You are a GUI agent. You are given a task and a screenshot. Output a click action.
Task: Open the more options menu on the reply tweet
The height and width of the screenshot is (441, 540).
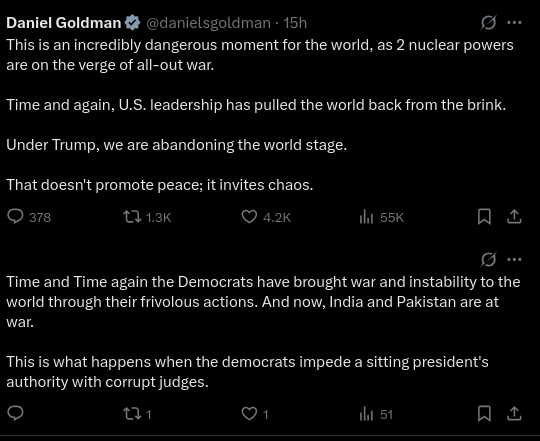(515, 259)
